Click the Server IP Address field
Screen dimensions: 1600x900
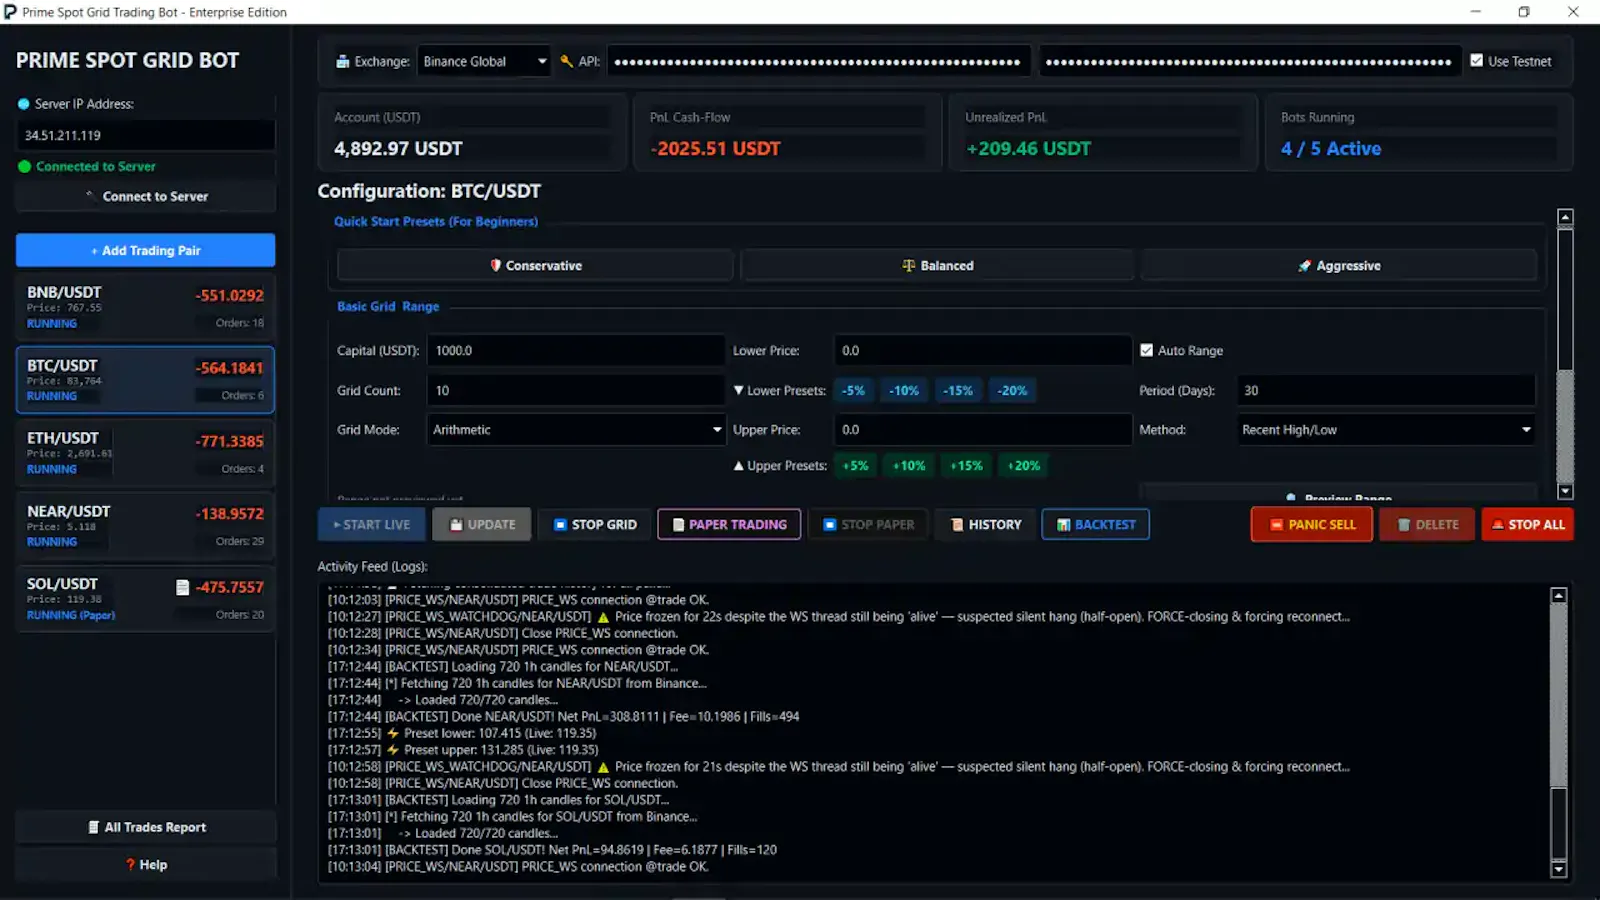click(x=145, y=135)
